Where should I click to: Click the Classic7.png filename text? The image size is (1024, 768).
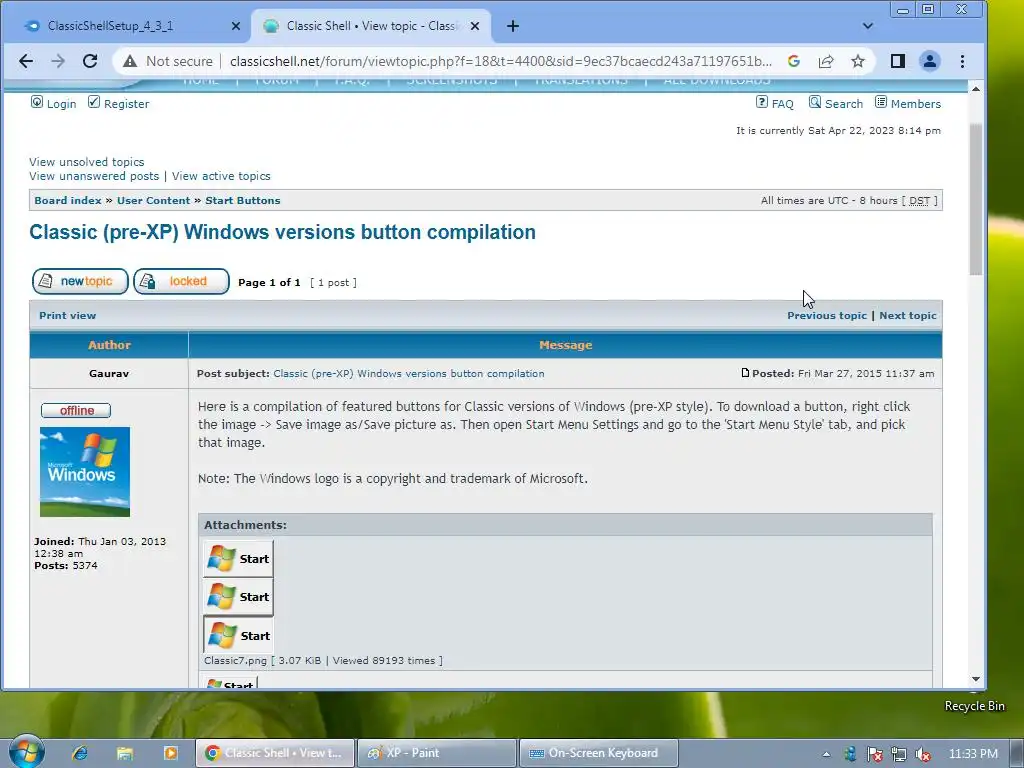pyautogui.click(x=235, y=660)
